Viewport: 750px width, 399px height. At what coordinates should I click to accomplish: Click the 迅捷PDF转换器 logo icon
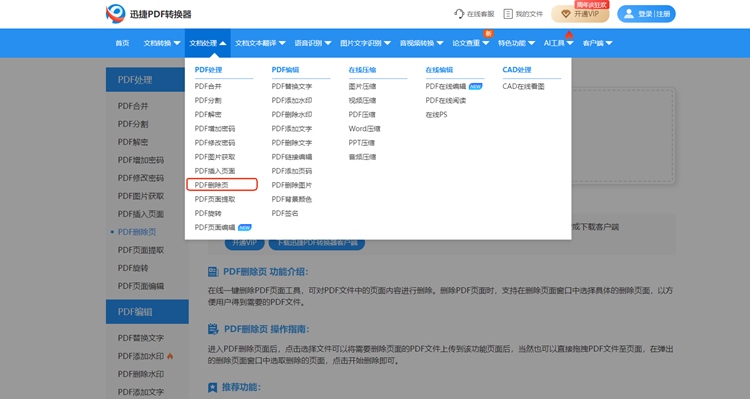click(x=115, y=14)
